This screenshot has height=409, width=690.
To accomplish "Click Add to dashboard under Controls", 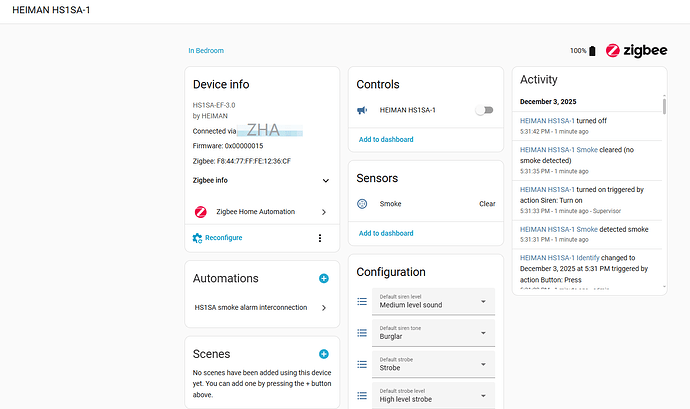I will point(386,140).
